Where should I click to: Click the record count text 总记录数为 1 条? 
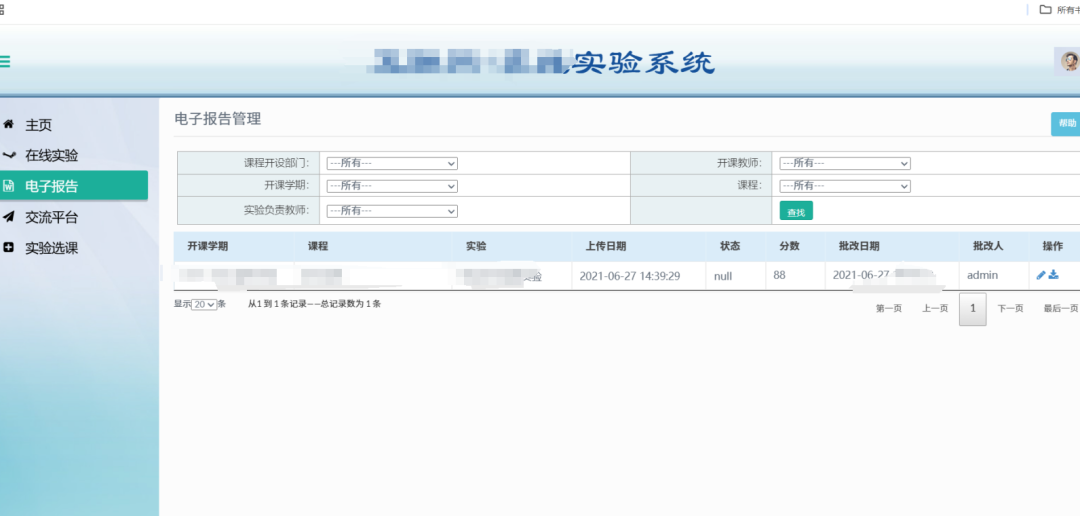point(351,304)
